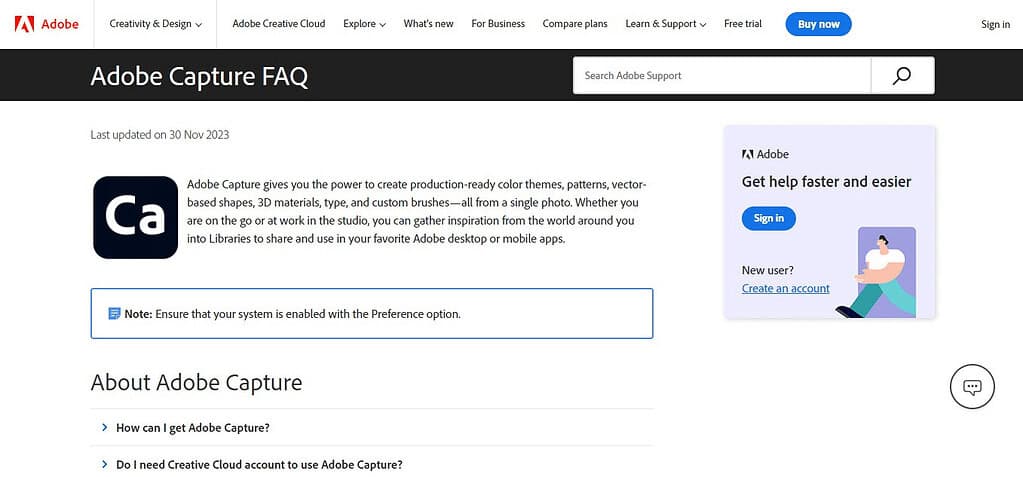Image resolution: width=1023 pixels, height=477 pixels.
Task: Click the Adobe Capture FAQ title
Action: pyautogui.click(x=199, y=76)
